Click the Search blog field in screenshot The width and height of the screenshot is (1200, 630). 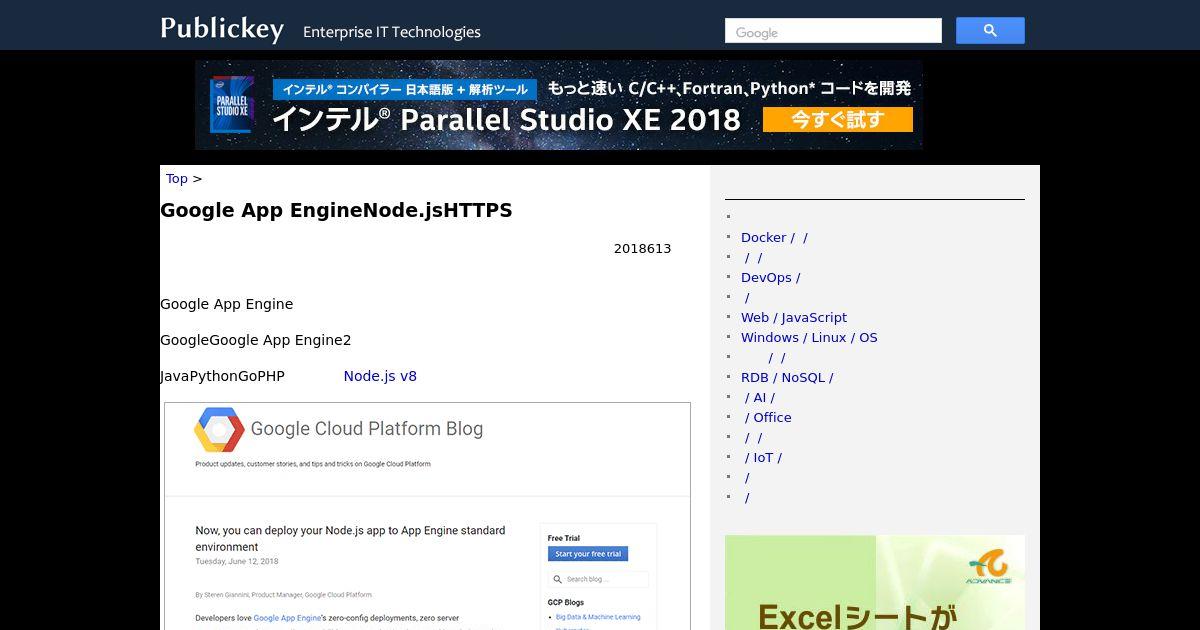598,579
